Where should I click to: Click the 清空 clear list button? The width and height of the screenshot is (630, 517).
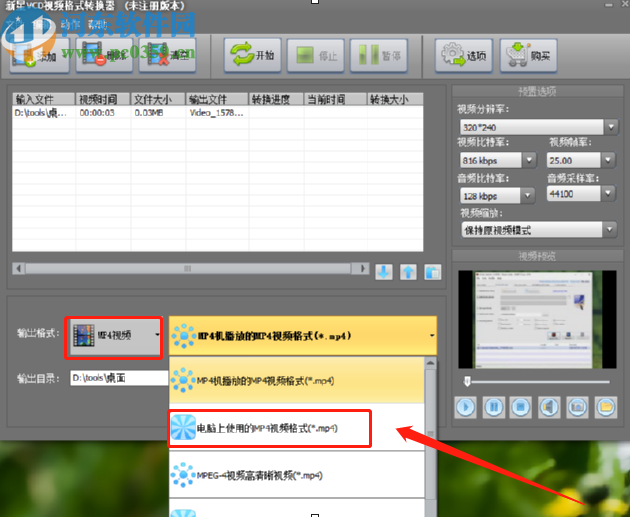pyautogui.click(x=167, y=55)
